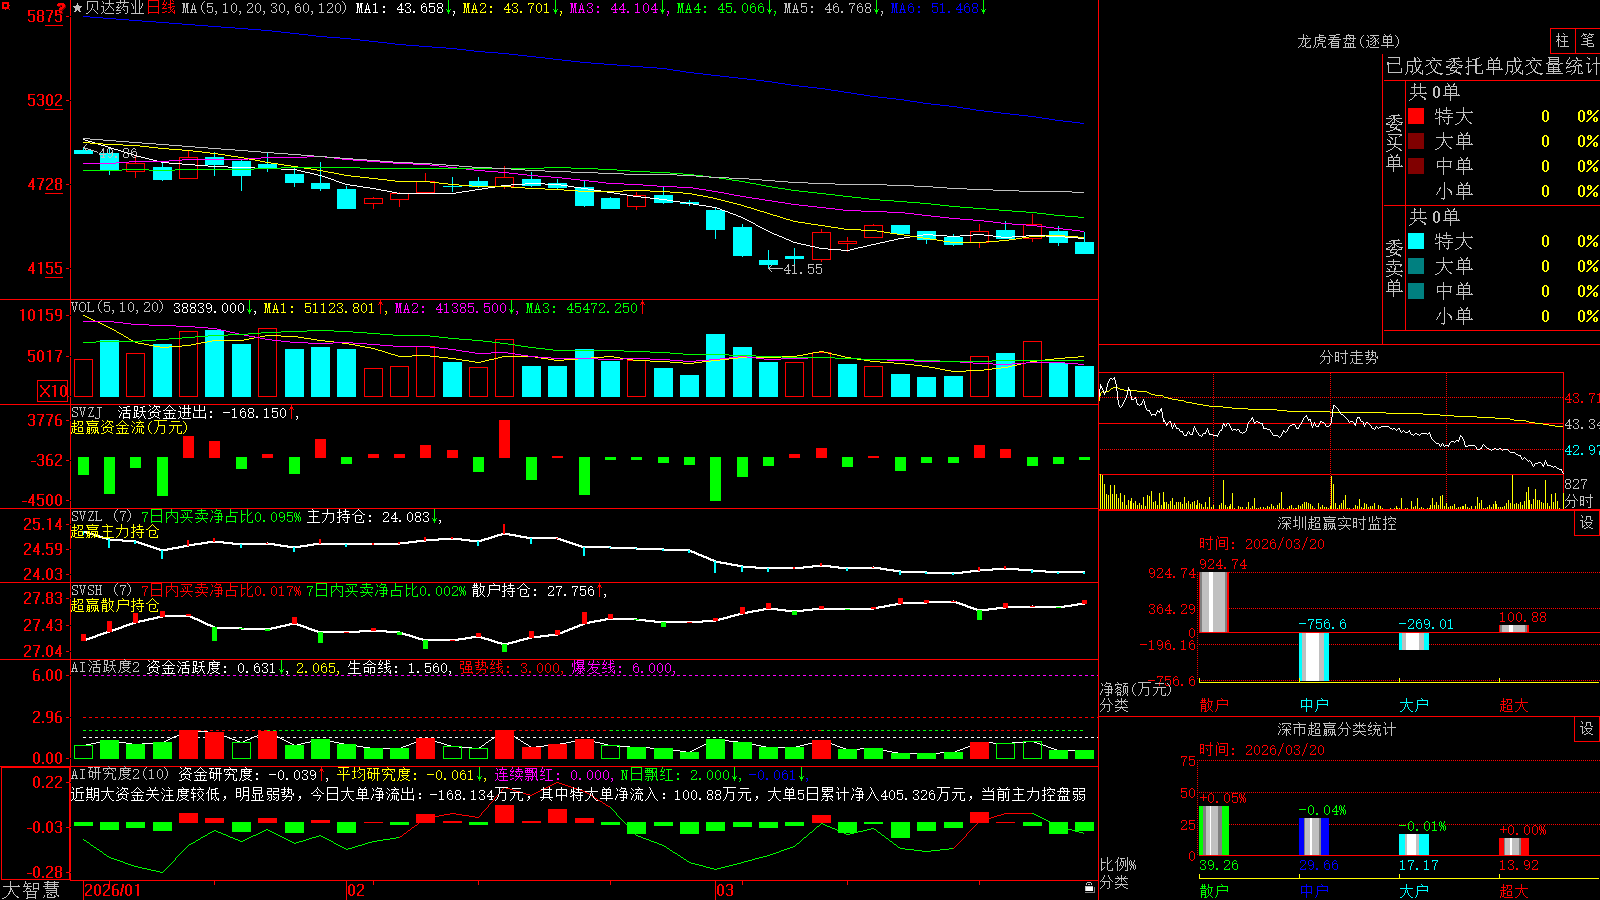This screenshot has width=1600, height=900.
Task: Click the 5875 price axis label
Action: [45, 17]
